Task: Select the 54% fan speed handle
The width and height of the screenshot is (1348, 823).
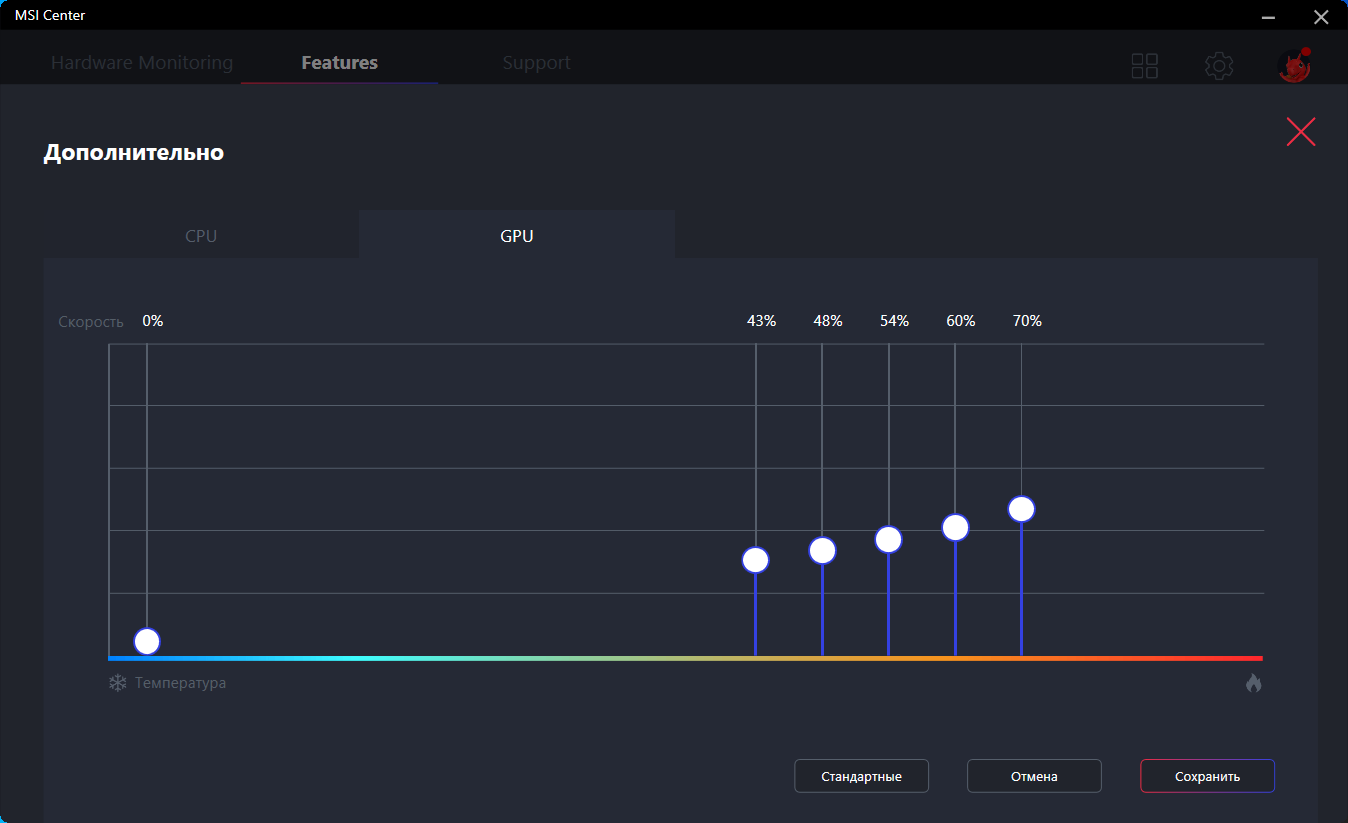Action: 889,540
